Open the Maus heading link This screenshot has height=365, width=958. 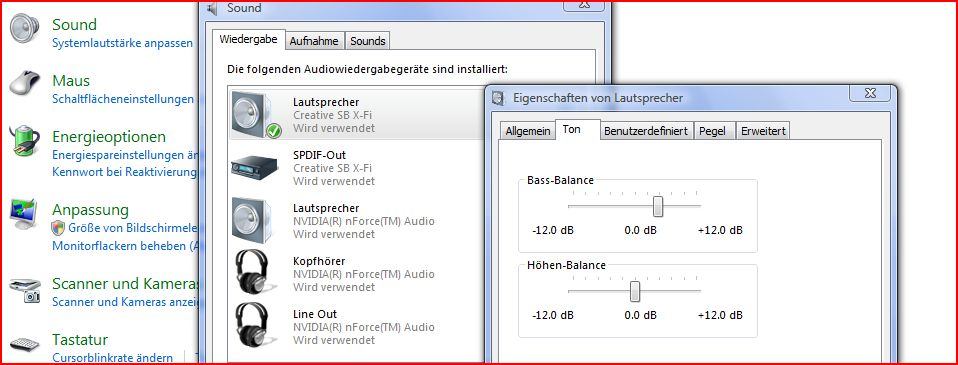[71, 81]
